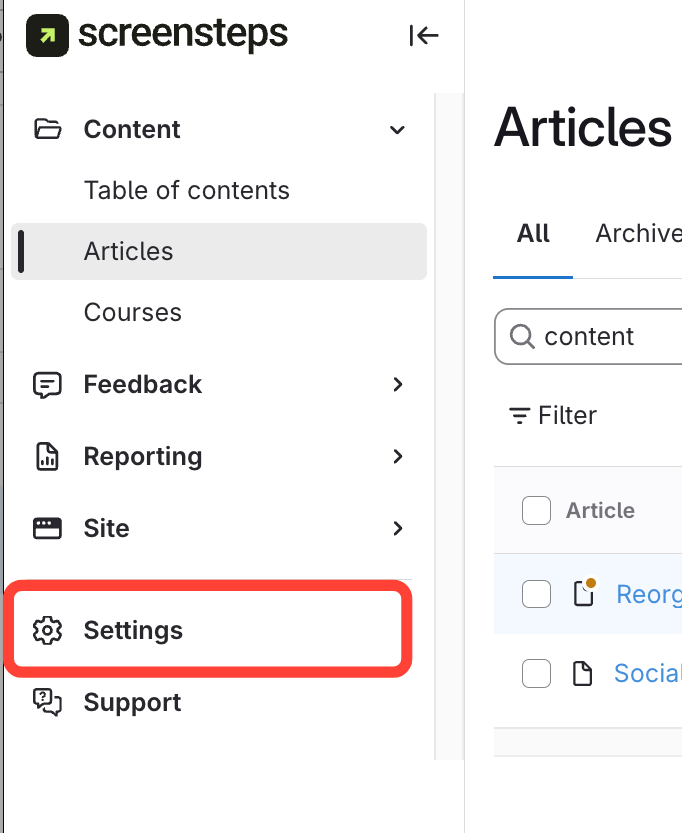Click the Site window icon

(47, 529)
